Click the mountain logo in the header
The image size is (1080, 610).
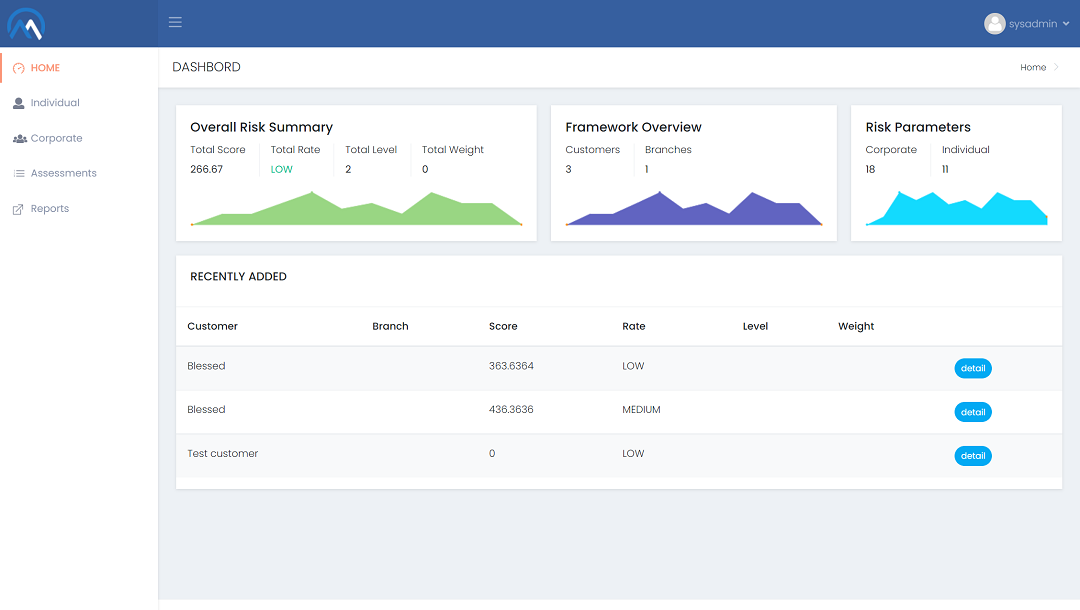(26, 23)
